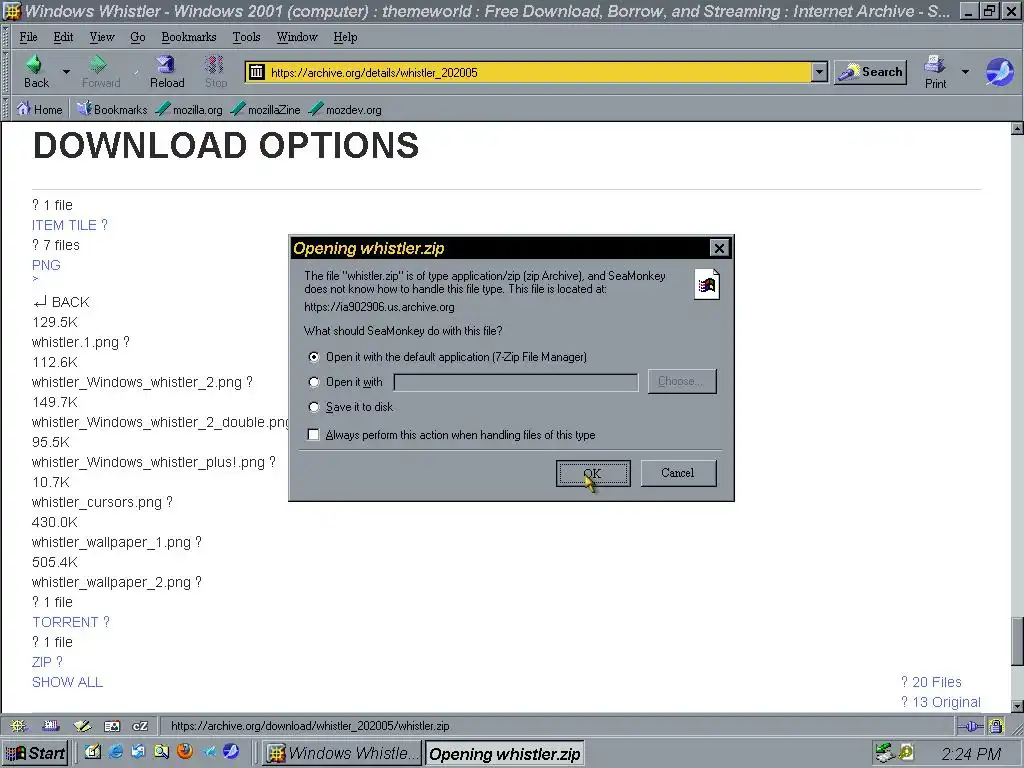
Task: Click the first quick launch notepad icon
Action: tap(92, 752)
